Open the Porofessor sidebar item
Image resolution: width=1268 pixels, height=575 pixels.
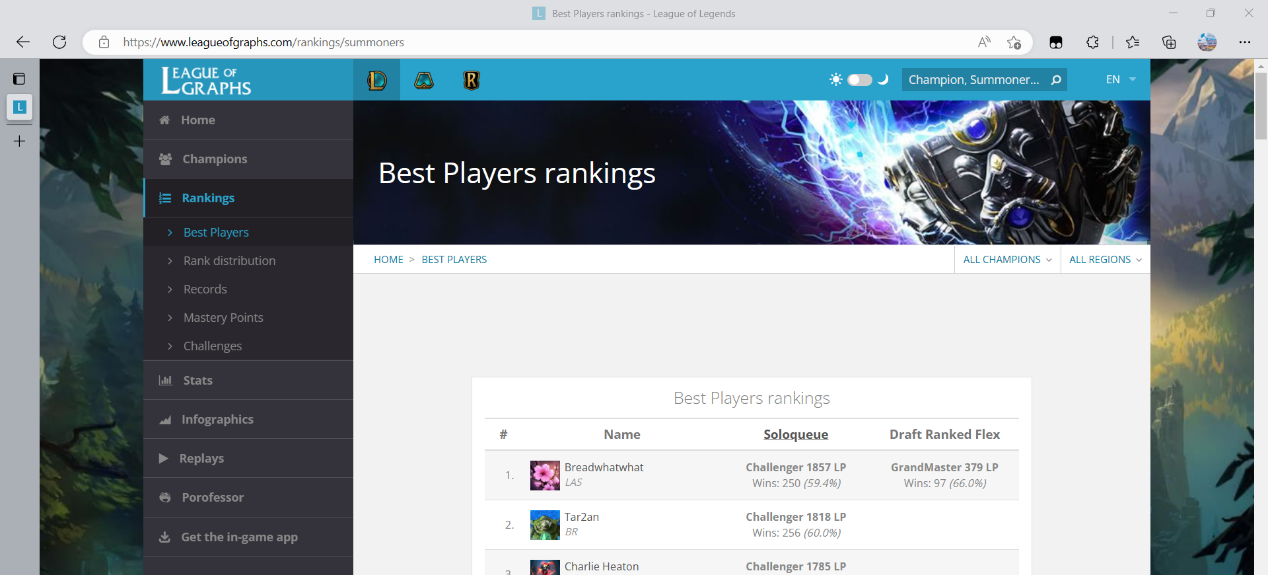pos(248,497)
